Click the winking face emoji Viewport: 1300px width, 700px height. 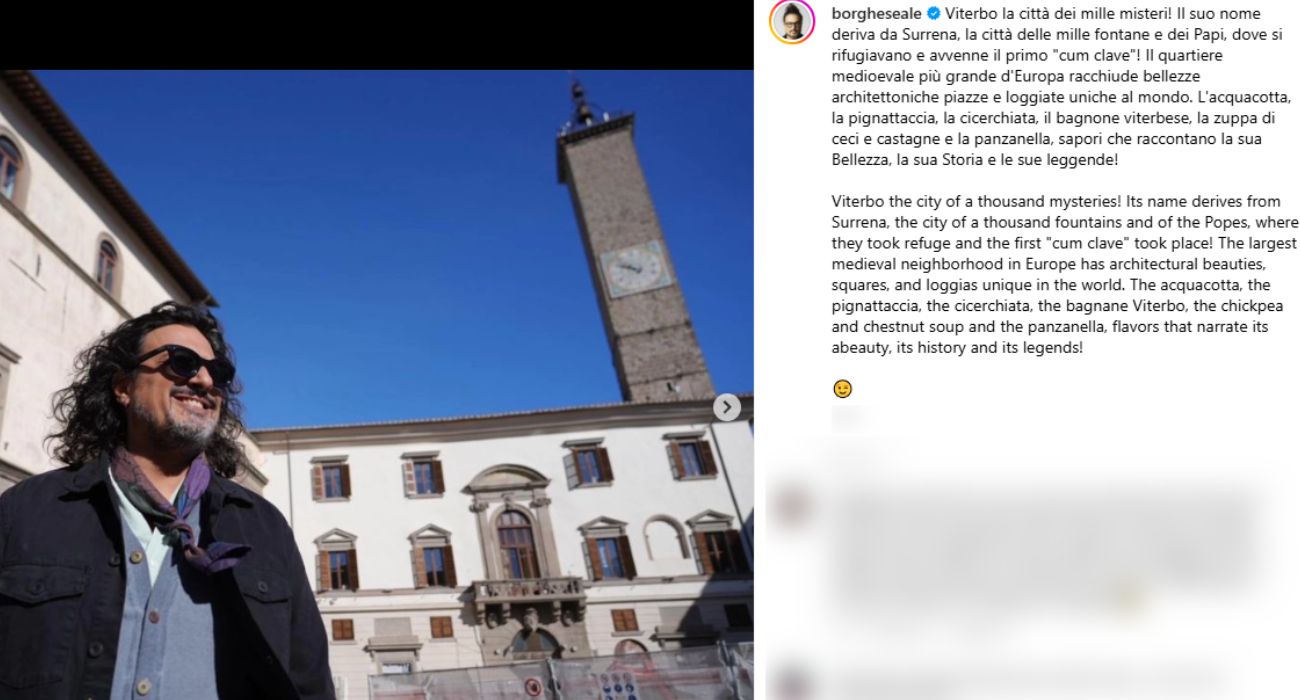[x=842, y=389]
